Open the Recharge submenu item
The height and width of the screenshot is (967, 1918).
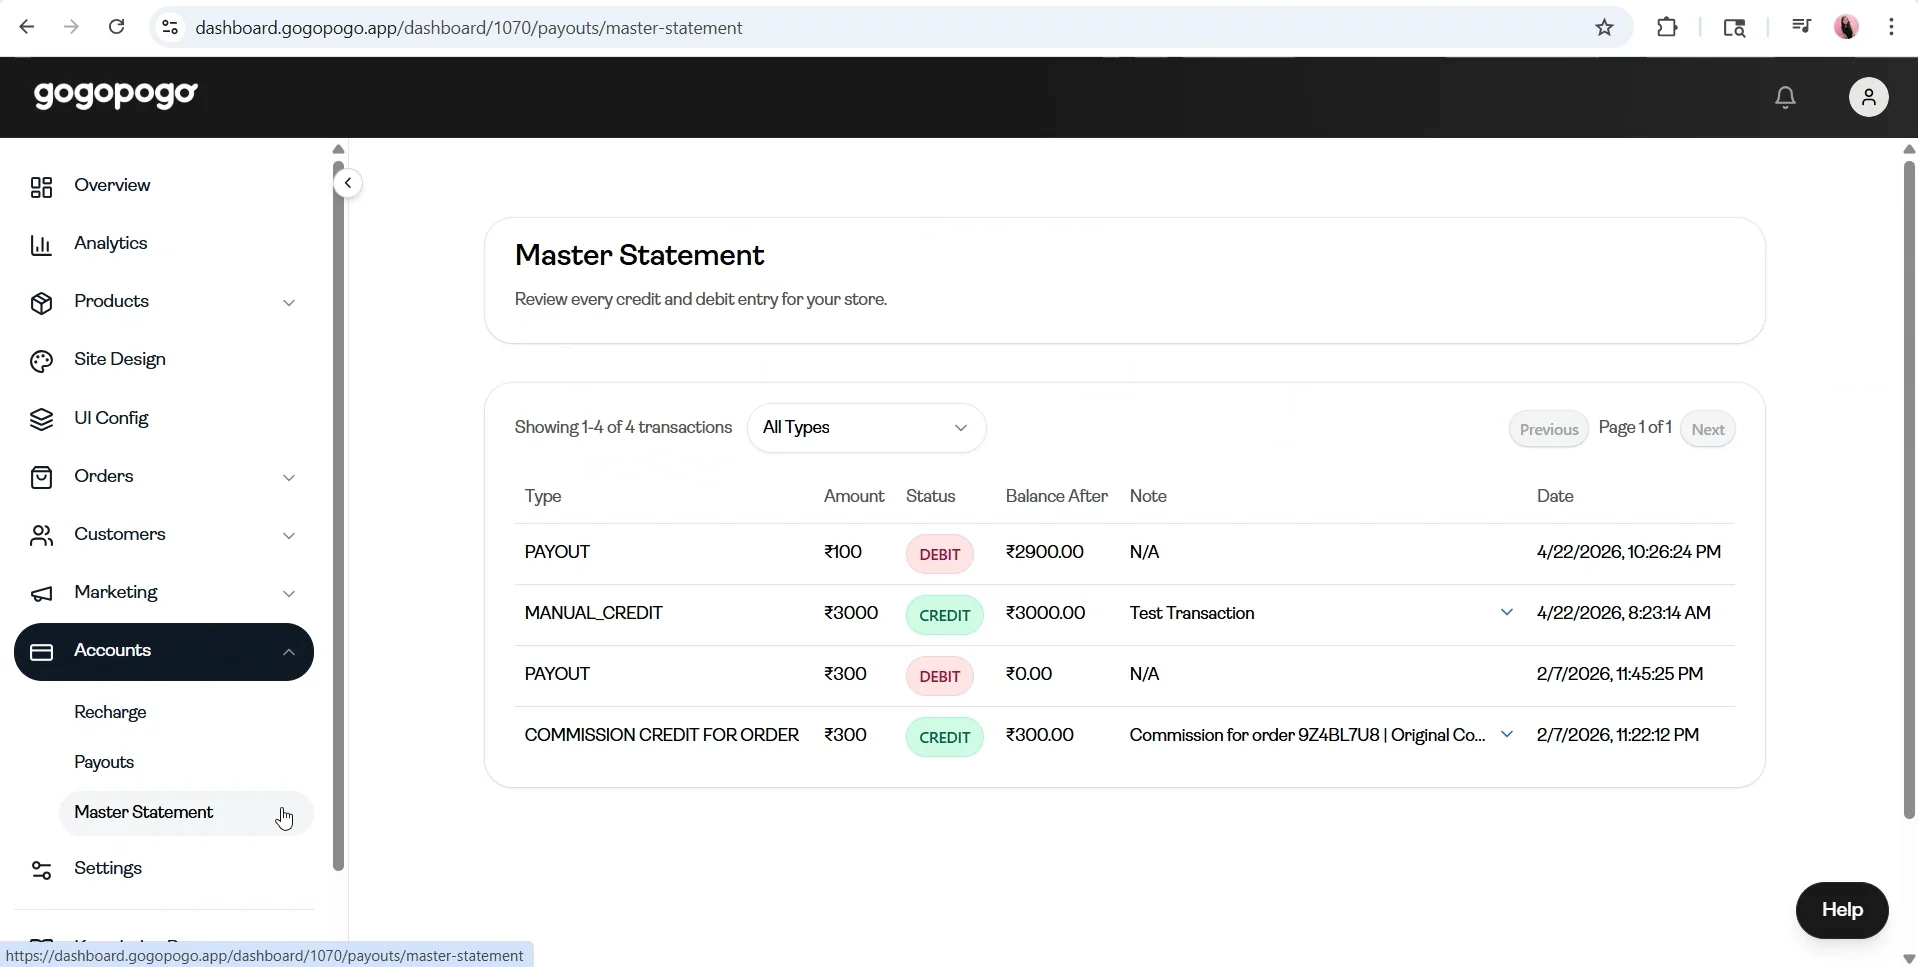pos(110,712)
